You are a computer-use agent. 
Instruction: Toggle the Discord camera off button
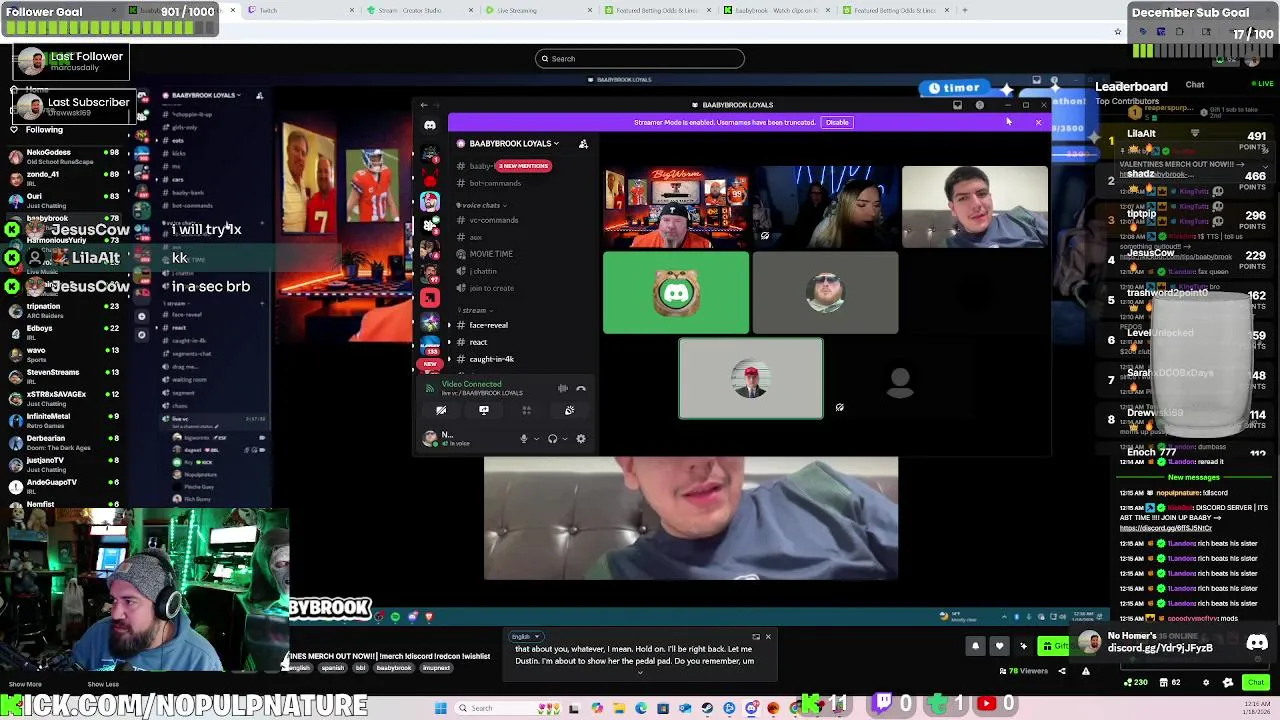point(441,410)
